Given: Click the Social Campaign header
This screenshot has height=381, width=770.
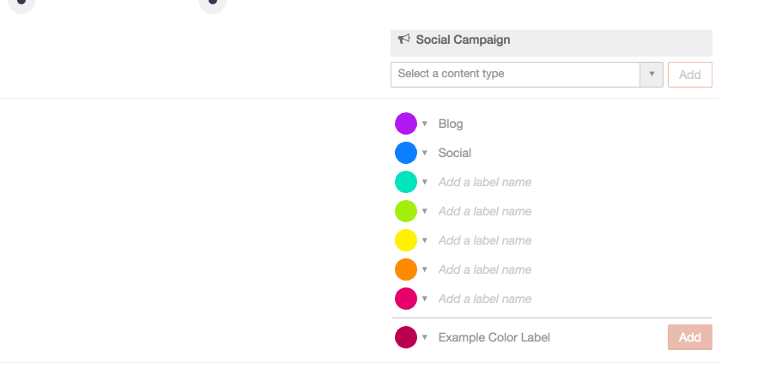Looking at the screenshot, I should (551, 42).
